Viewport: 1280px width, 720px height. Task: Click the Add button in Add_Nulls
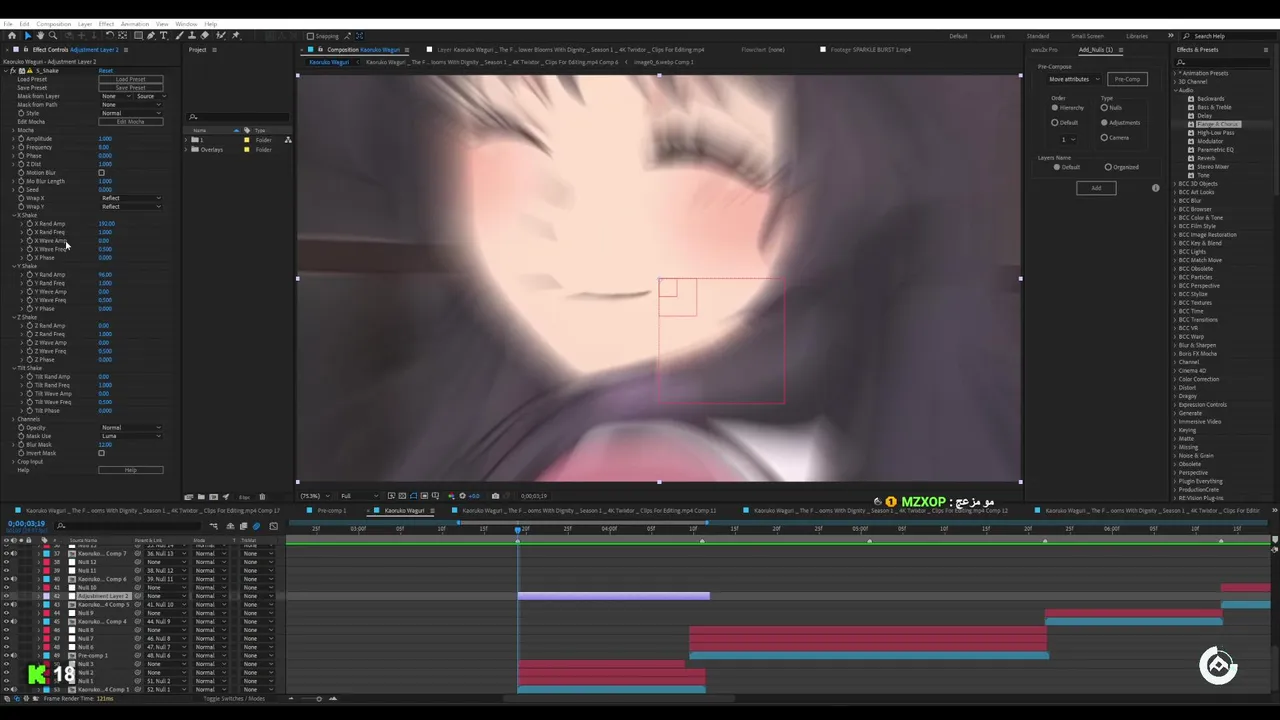coord(1096,188)
